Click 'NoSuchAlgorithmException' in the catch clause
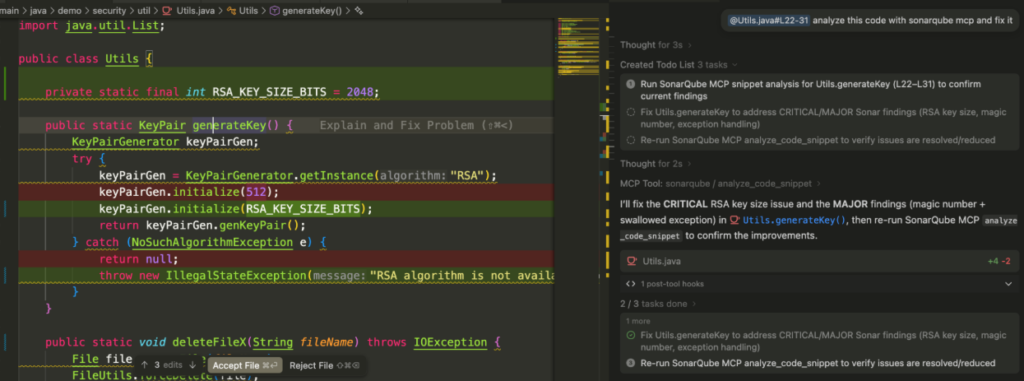The width and height of the screenshot is (1024, 381). click(x=212, y=242)
